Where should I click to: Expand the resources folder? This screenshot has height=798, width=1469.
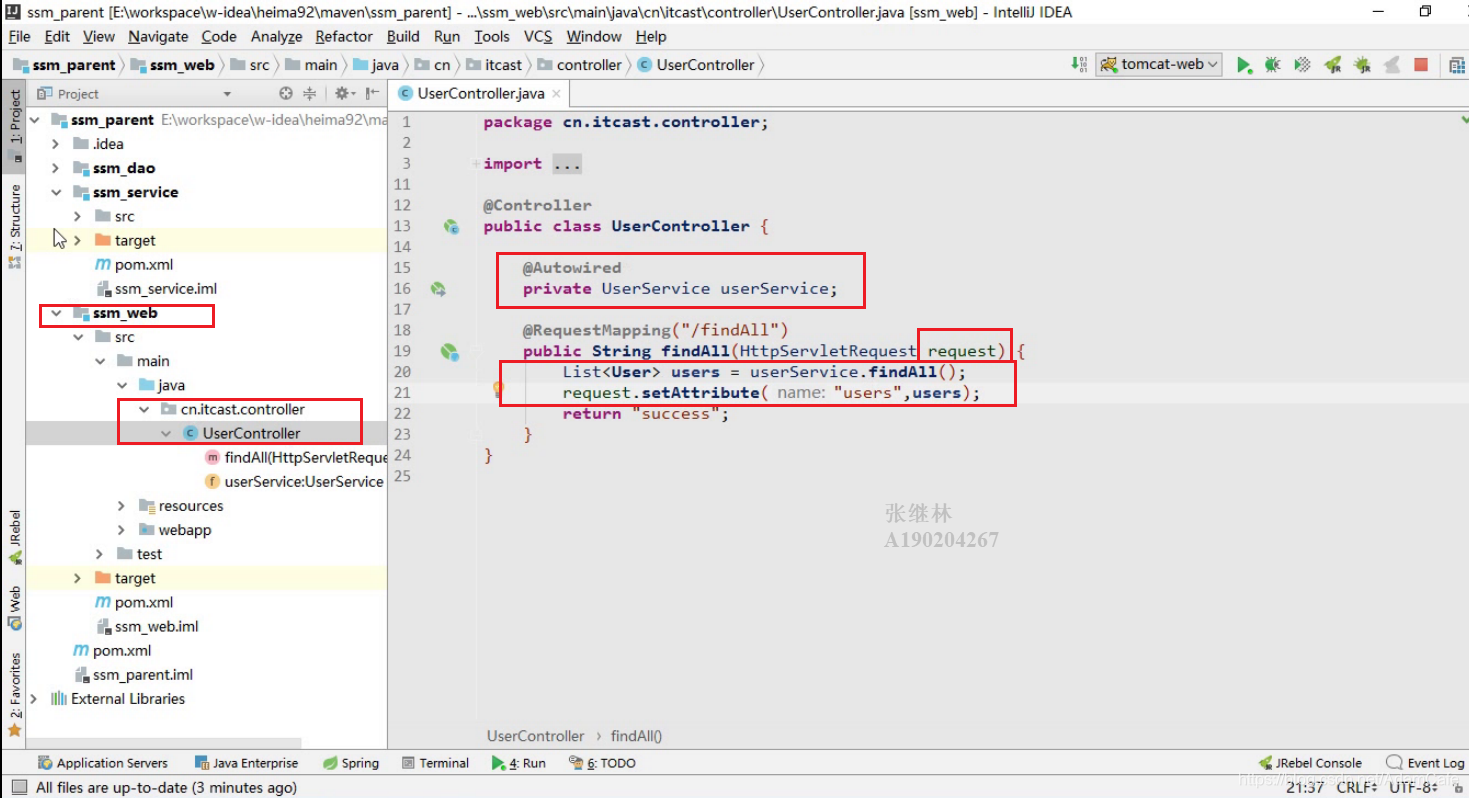[x=122, y=506]
